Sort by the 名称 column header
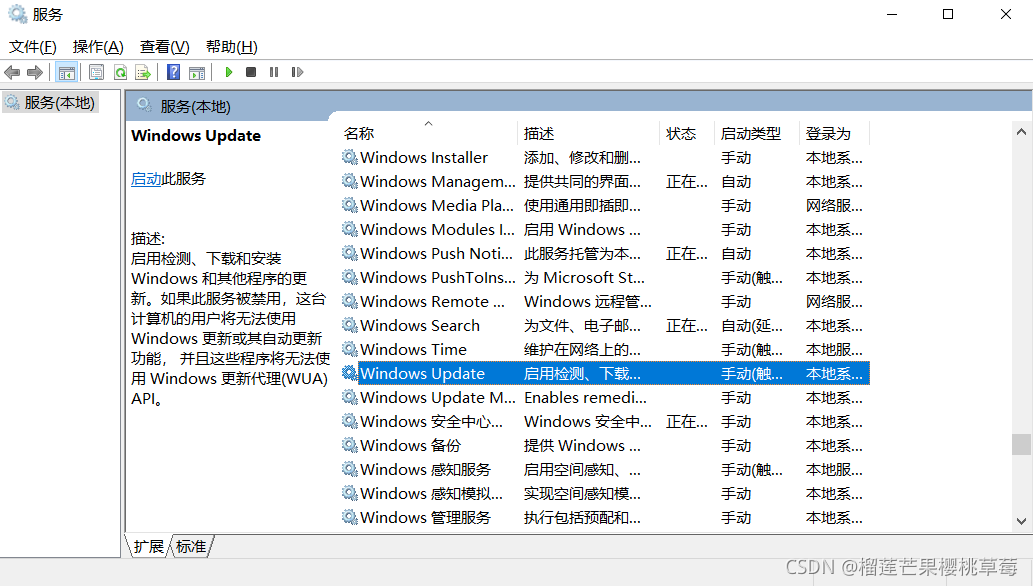 tap(359, 134)
